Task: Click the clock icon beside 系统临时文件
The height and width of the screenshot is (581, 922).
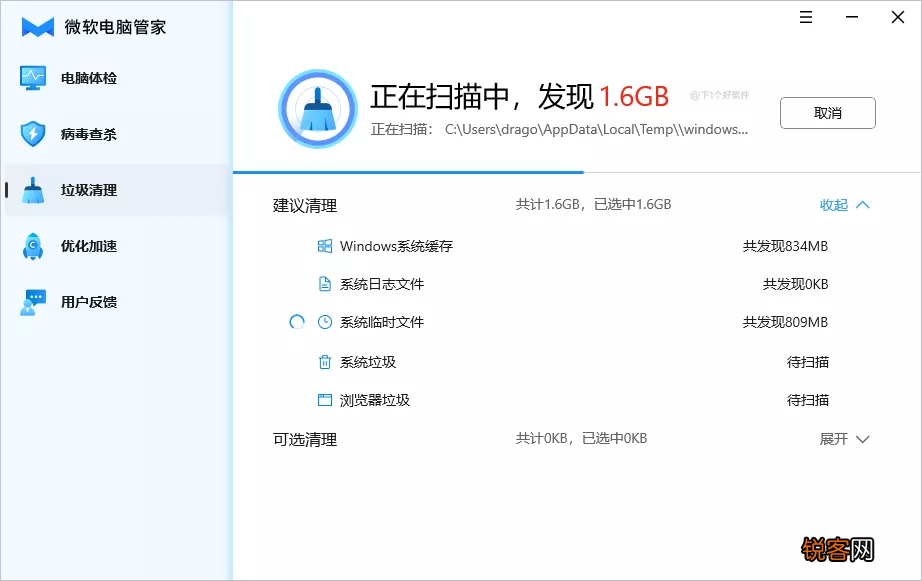Action: (323, 322)
